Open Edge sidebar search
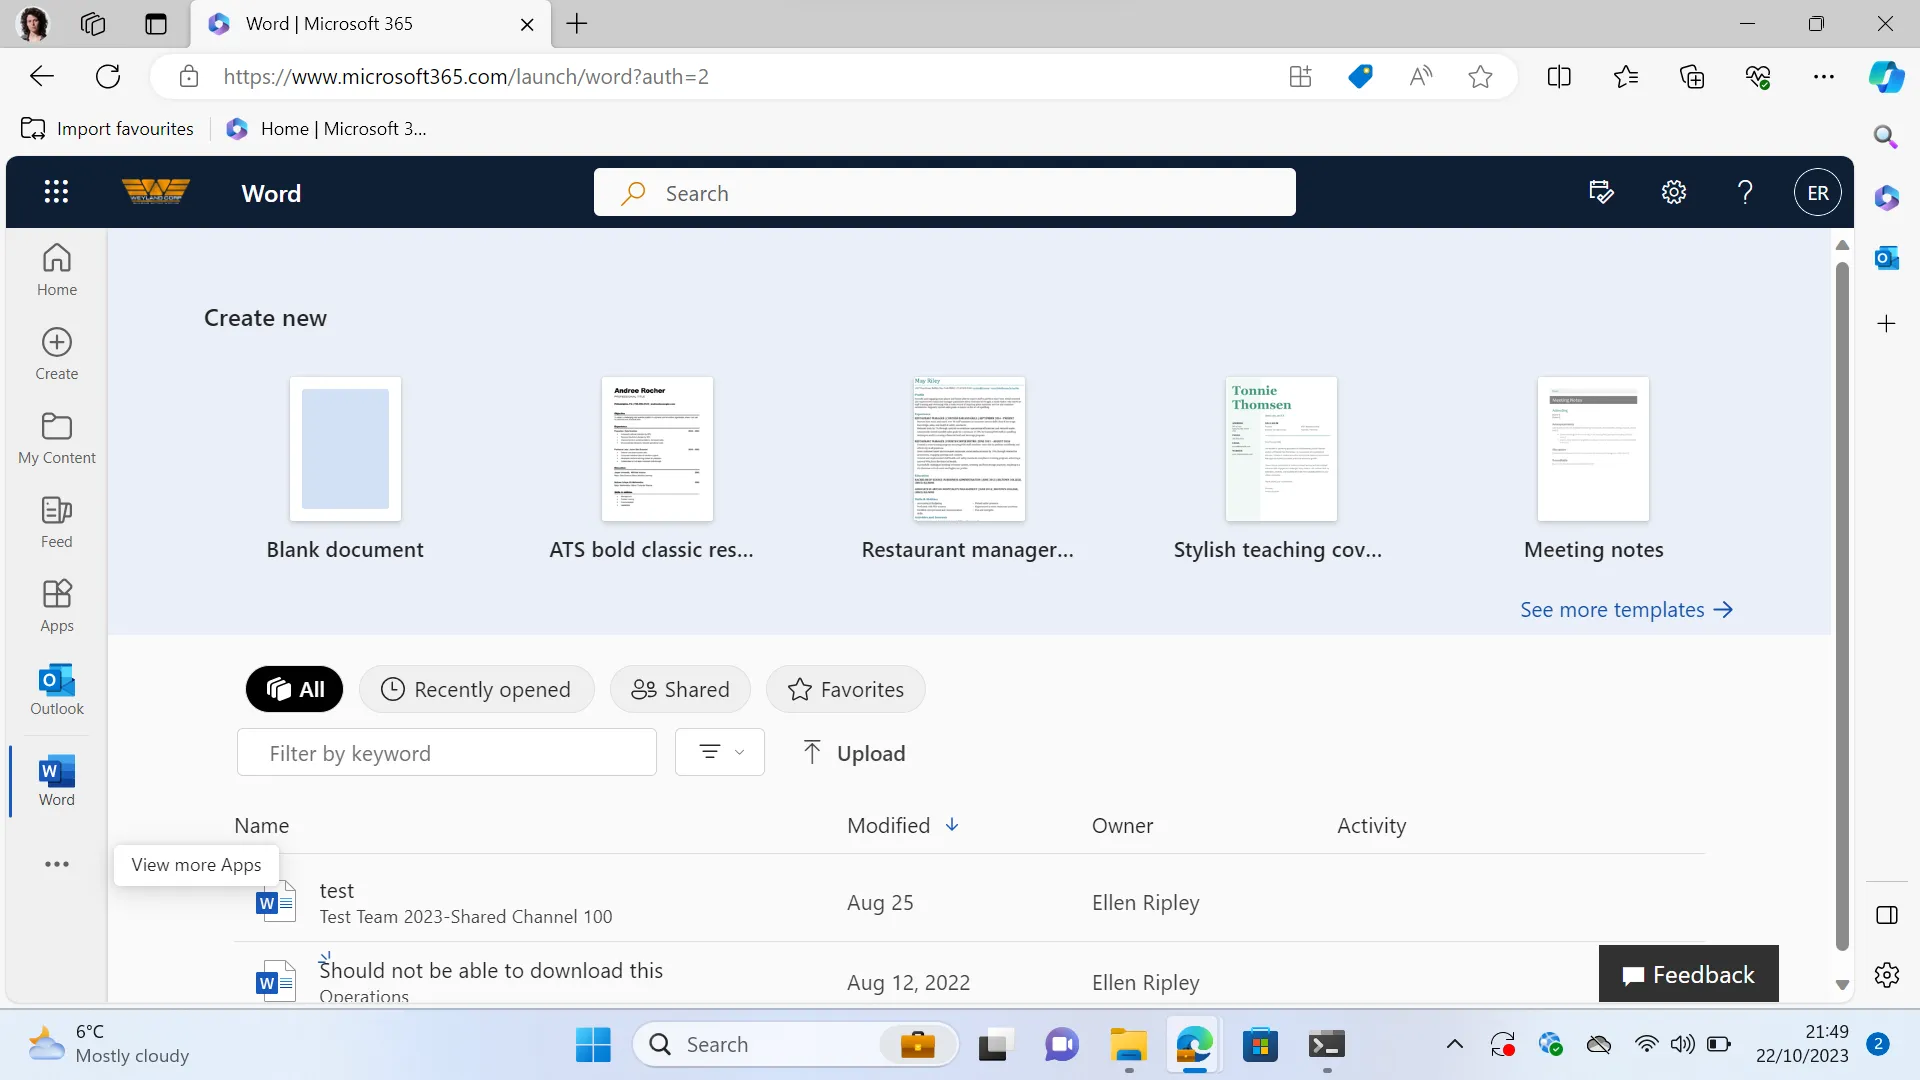The height and width of the screenshot is (1080, 1920). point(1886,136)
